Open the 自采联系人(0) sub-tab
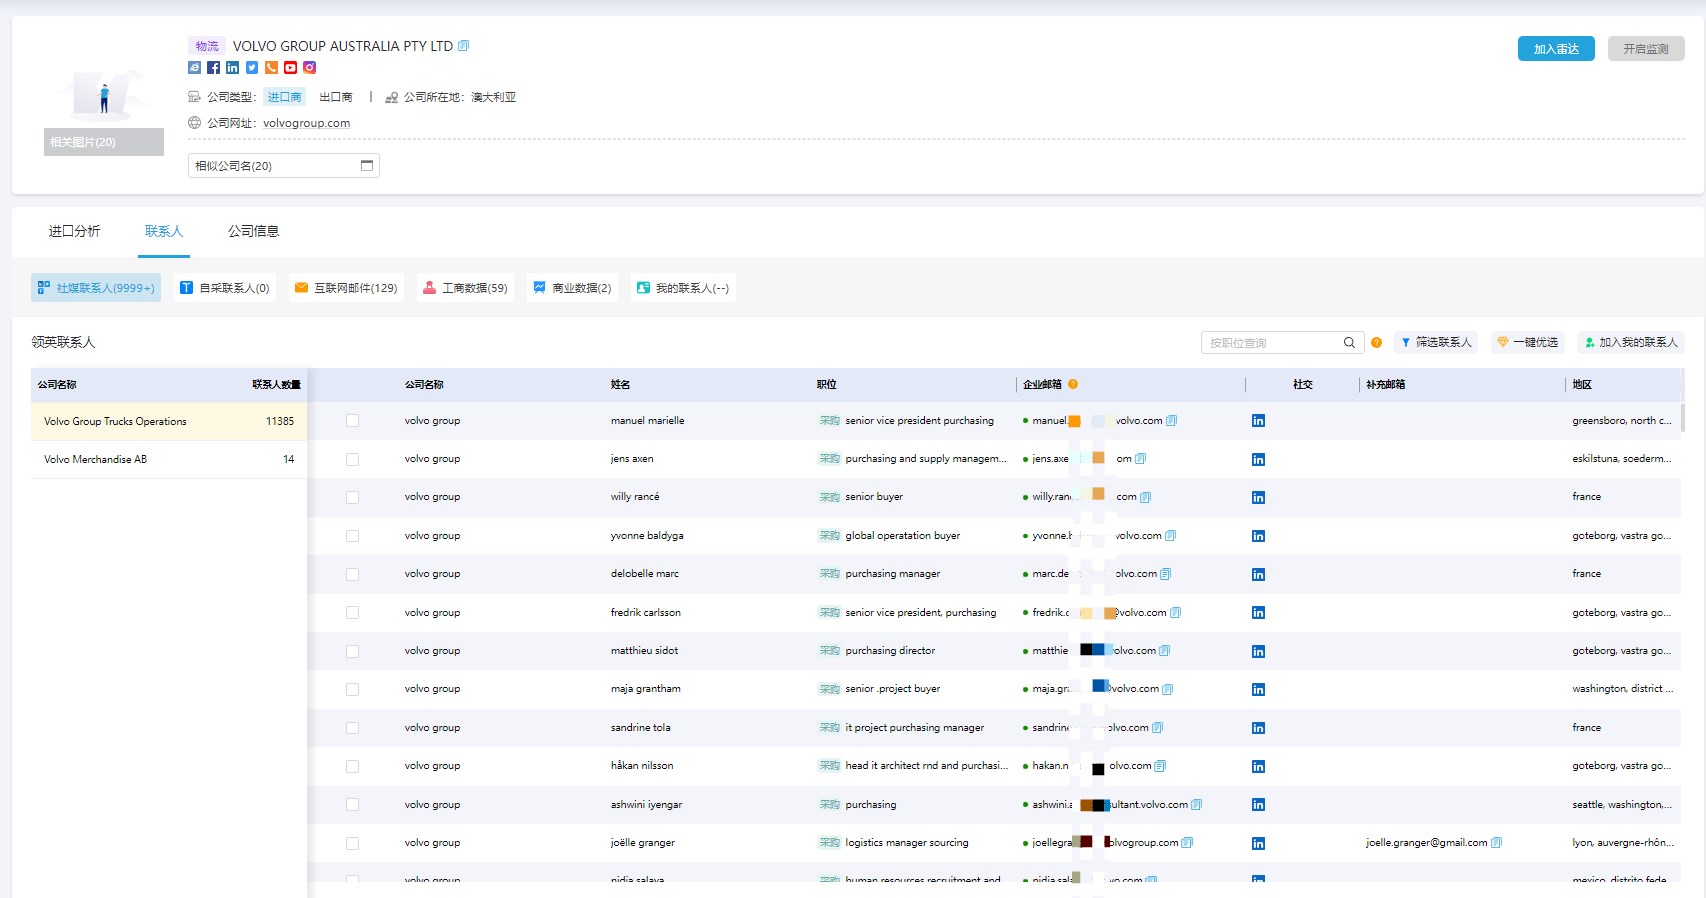This screenshot has width=1706, height=898. (225, 288)
